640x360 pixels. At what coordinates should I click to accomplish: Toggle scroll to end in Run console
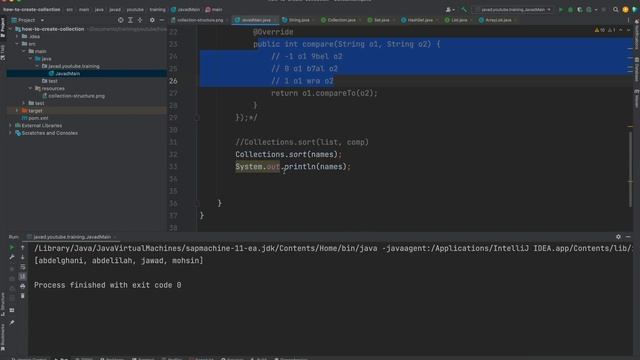pos(22,277)
